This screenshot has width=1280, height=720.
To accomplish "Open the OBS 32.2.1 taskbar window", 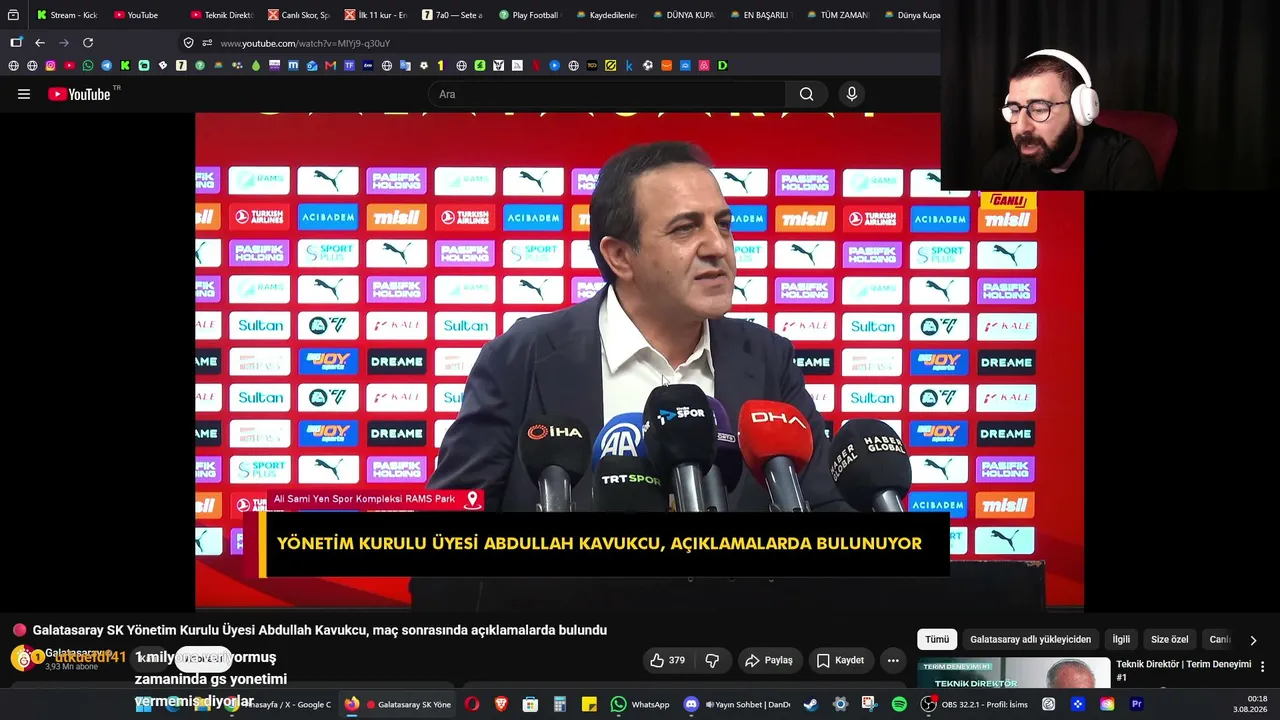I will [x=975, y=704].
